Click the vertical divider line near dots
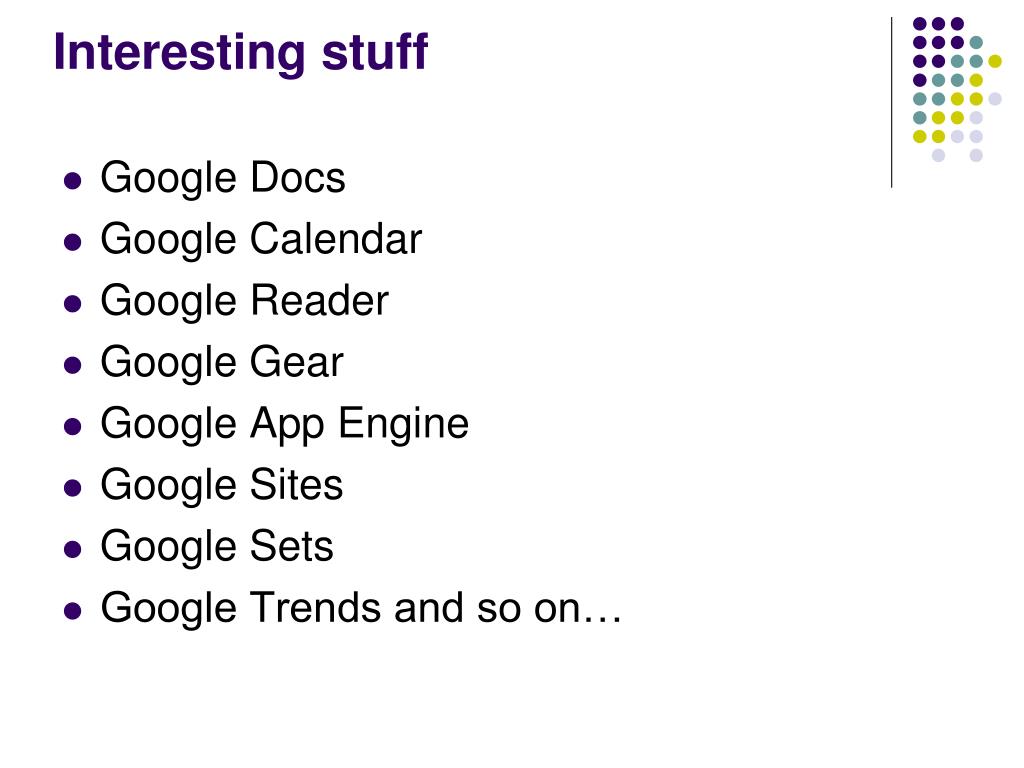Image resolution: width=1024 pixels, height=768 pixels. point(891,103)
